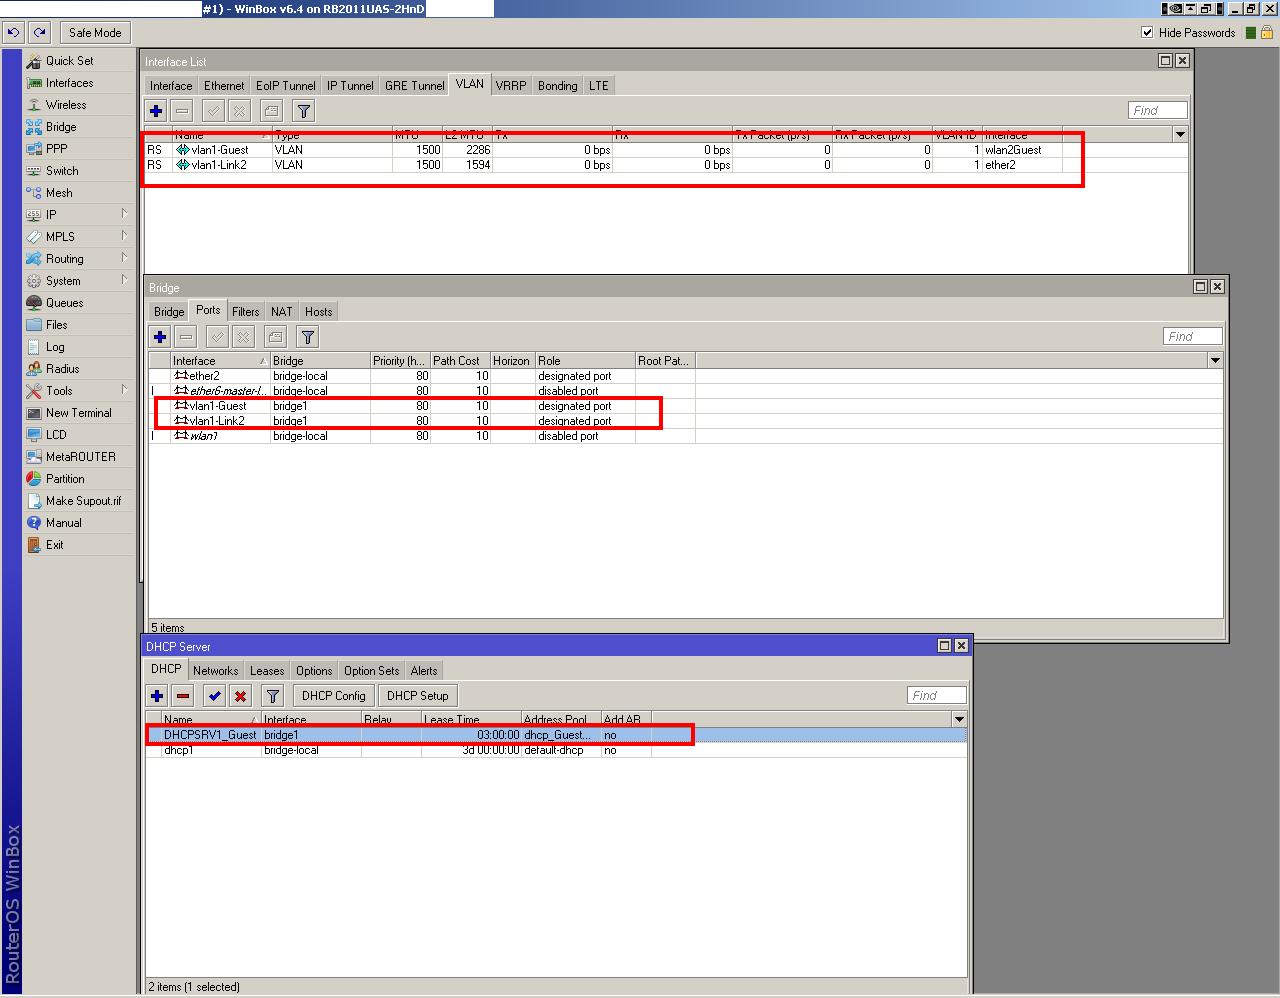
Task: Select the vlan1-Link2 row in Interface List
Action: pos(666,165)
